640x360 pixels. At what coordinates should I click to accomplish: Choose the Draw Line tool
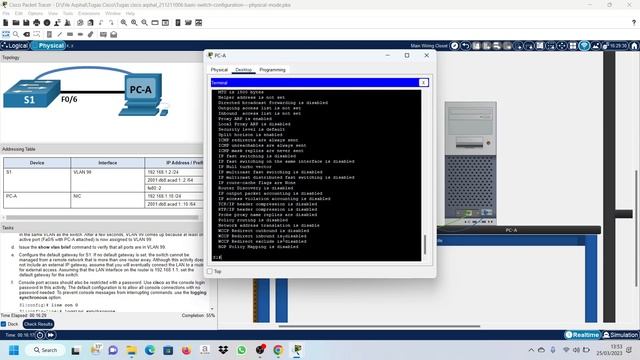click(x=60, y=34)
